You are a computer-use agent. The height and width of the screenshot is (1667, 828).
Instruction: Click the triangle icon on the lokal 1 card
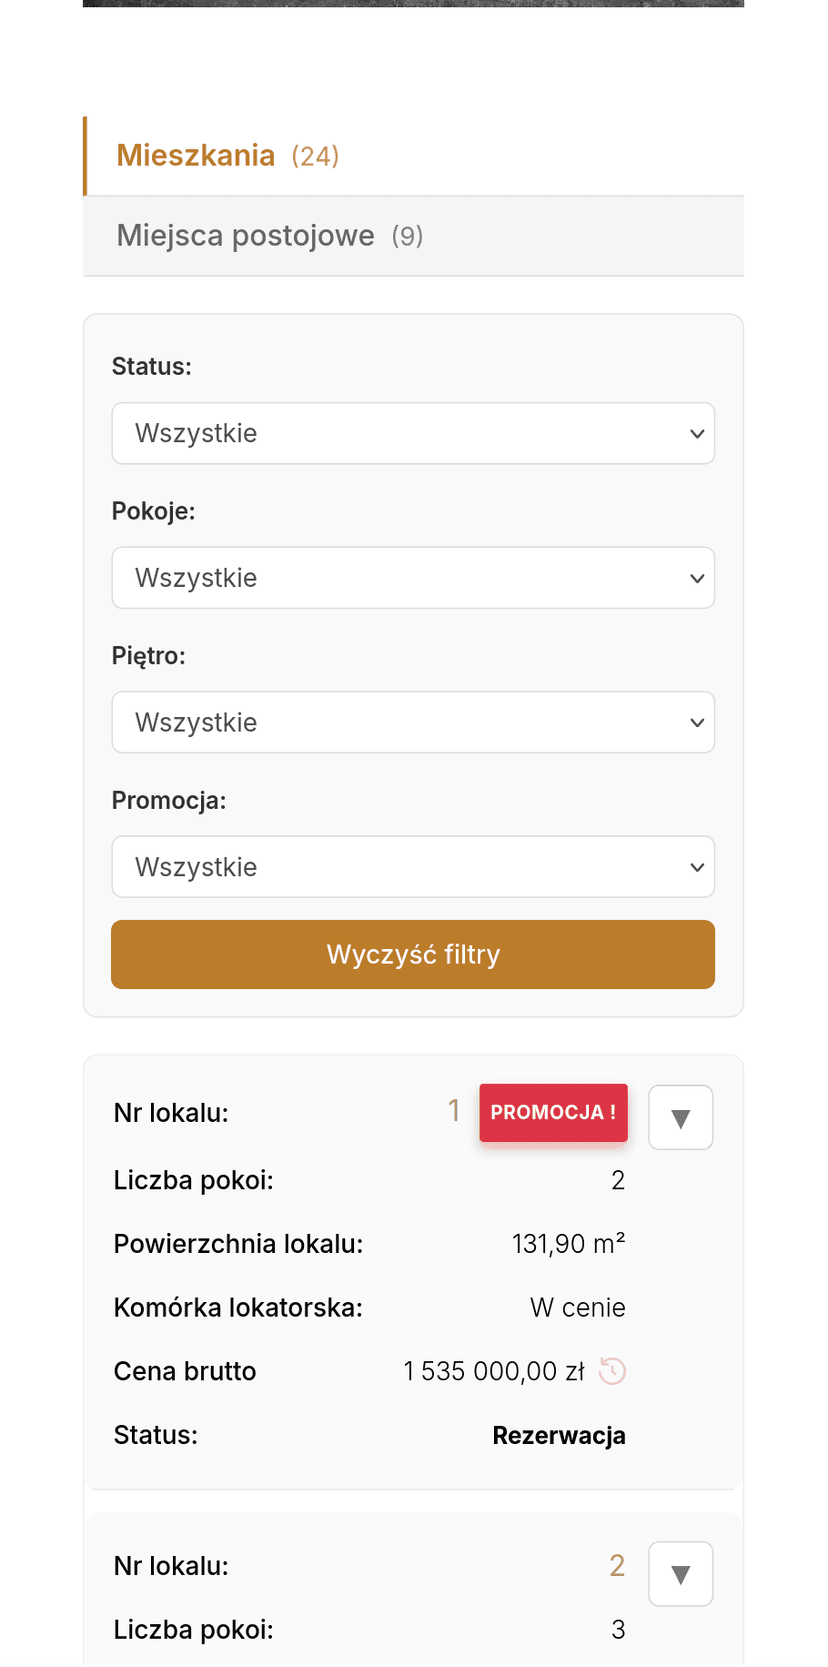681,1117
